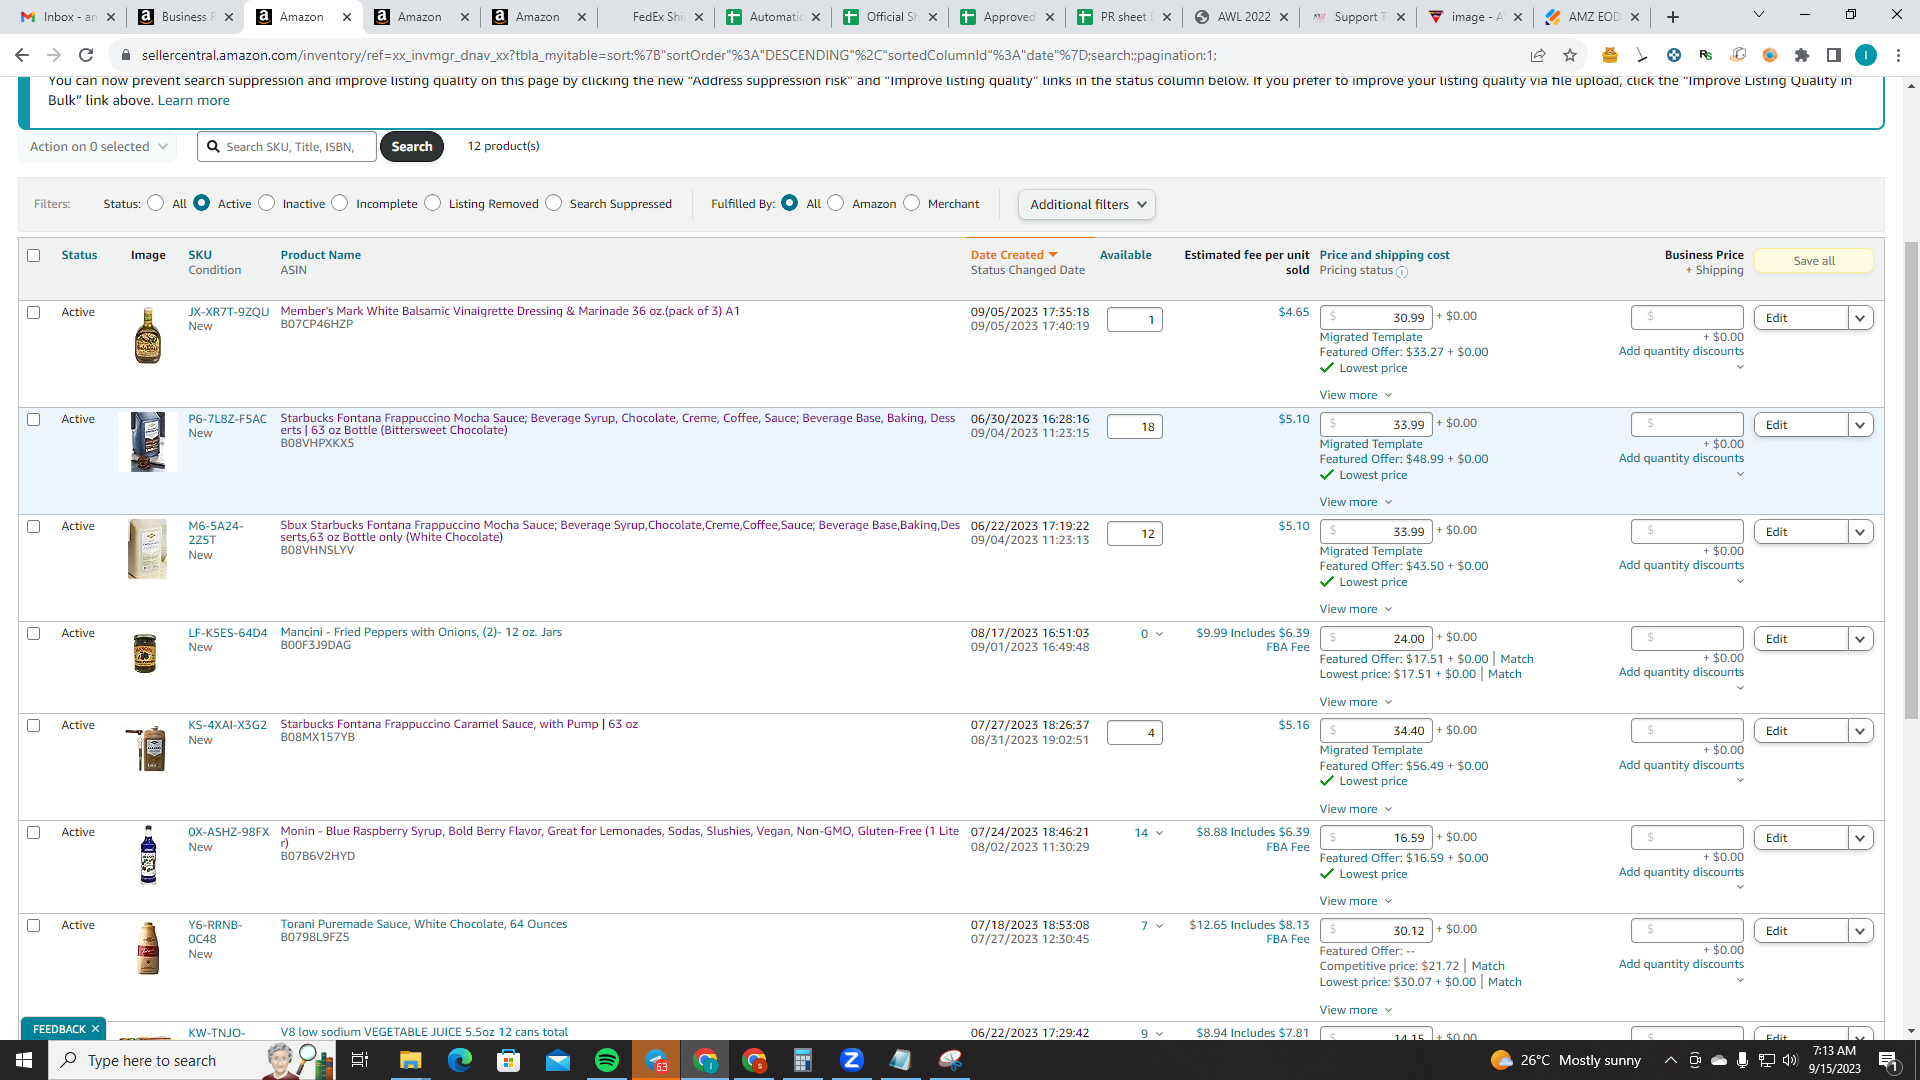Open the Monin Blue Raspberry Syrup product link
The width and height of the screenshot is (1920, 1080).
coord(619,837)
